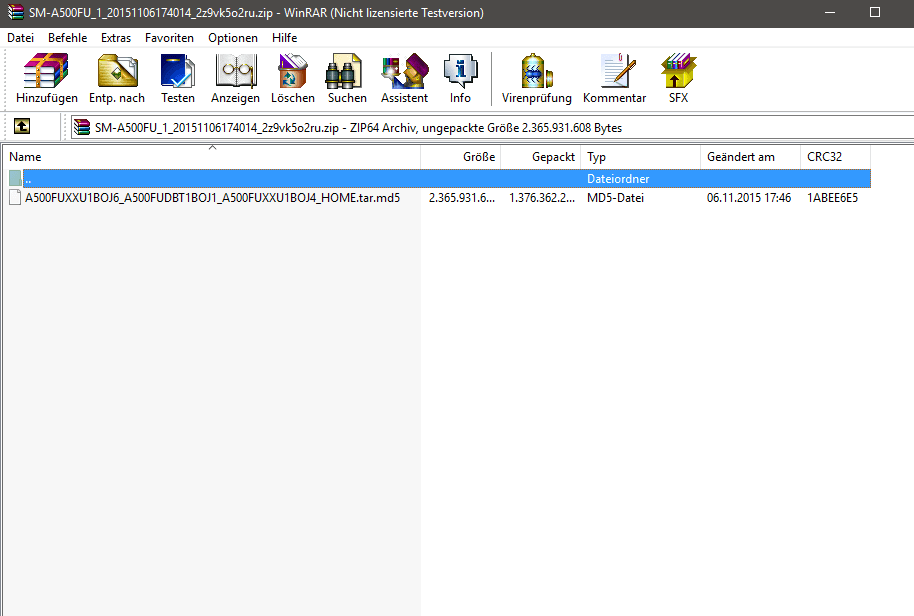Viewport: 914px width, 616px height.
Task: Open the Kommentar comment icon
Action: pyautogui.click(x=617, y=71)
